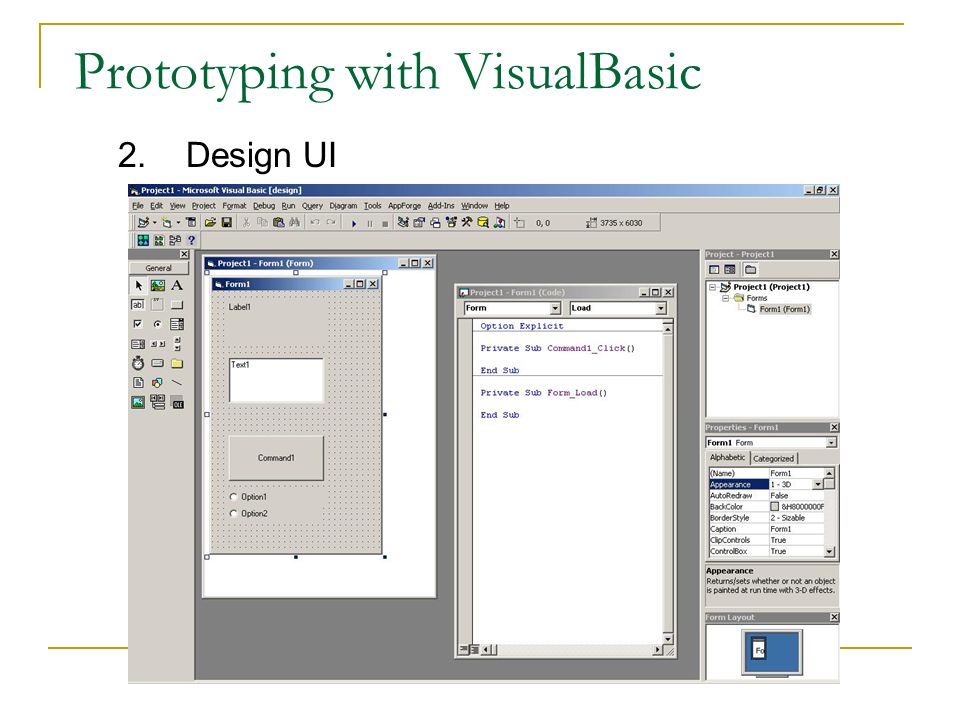
Task: Click the Command1 button on Form1
Action: tap(276, 458)
